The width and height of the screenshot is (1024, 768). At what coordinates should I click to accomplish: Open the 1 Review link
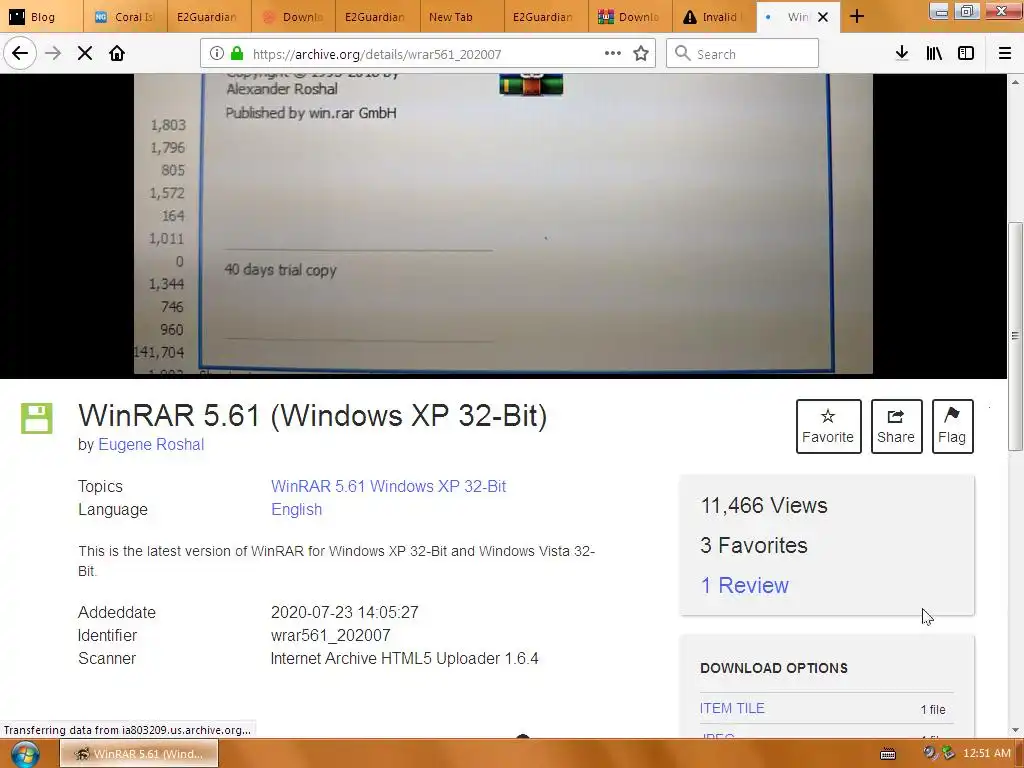point(744,585)
